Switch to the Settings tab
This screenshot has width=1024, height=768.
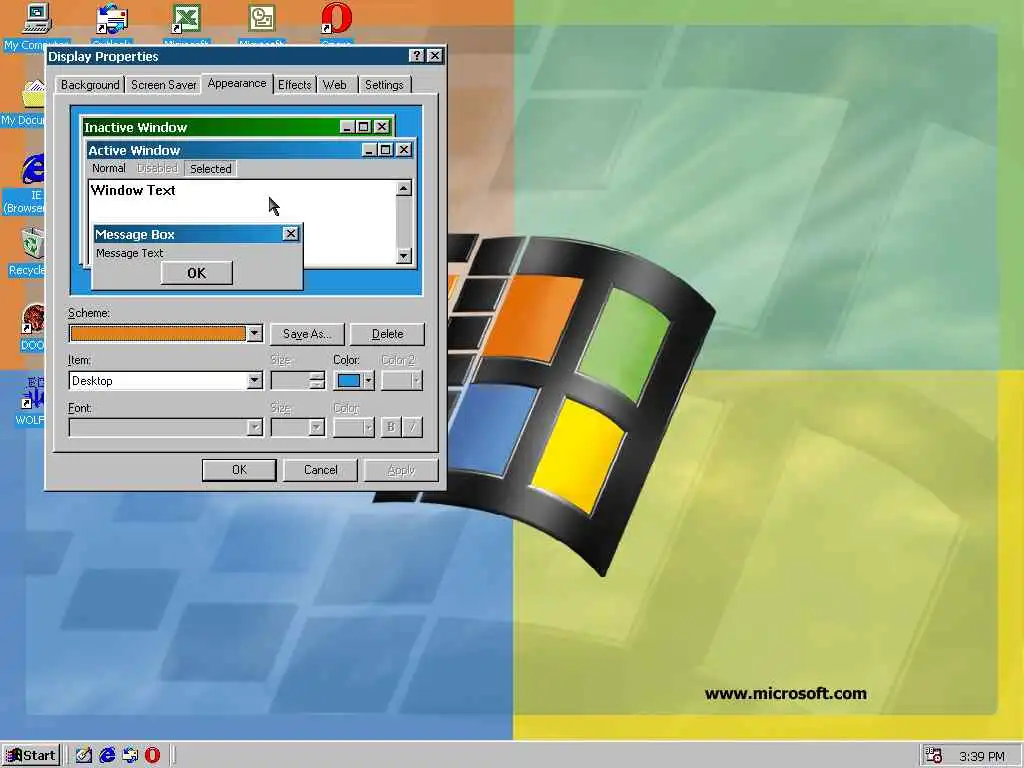[x=384, y=85]
